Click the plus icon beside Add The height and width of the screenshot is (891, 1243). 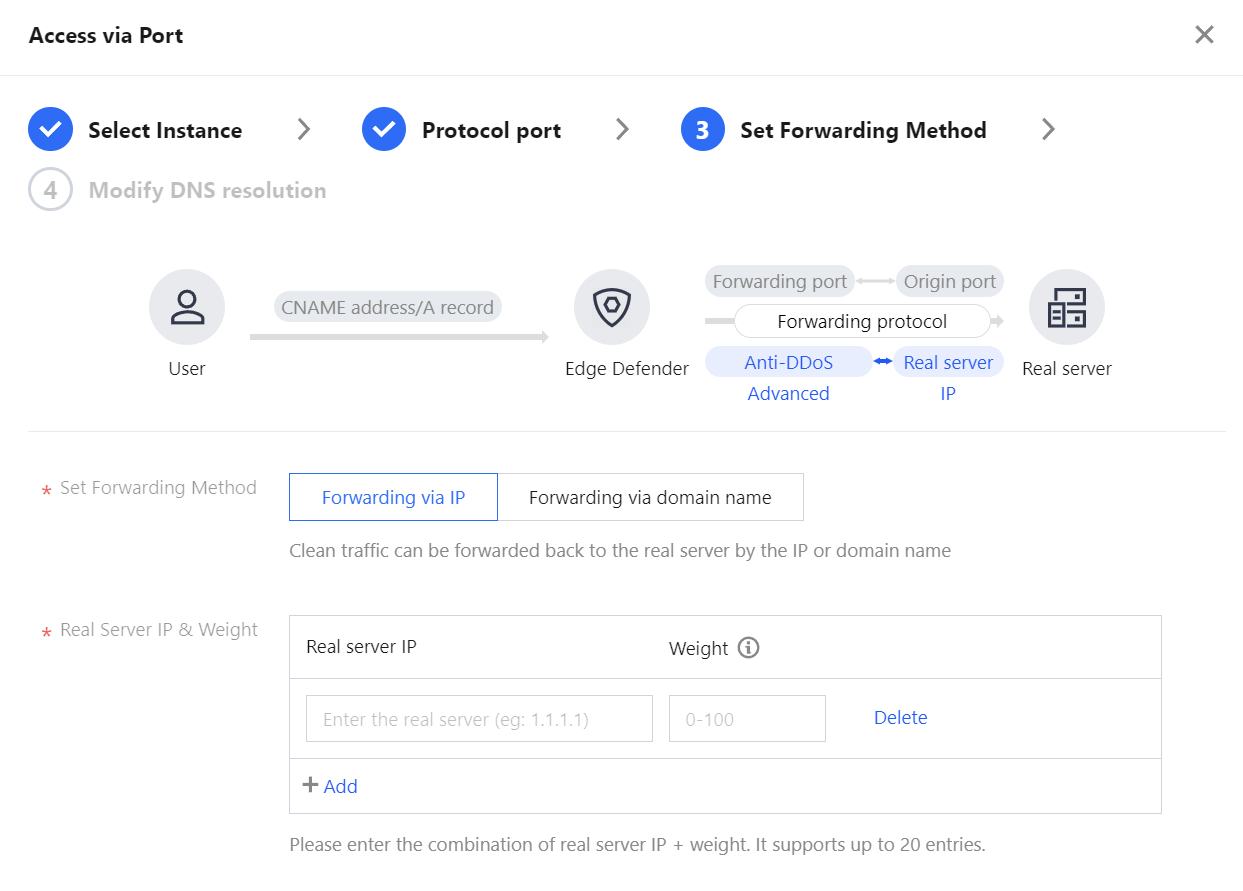[x=310, y=785]
